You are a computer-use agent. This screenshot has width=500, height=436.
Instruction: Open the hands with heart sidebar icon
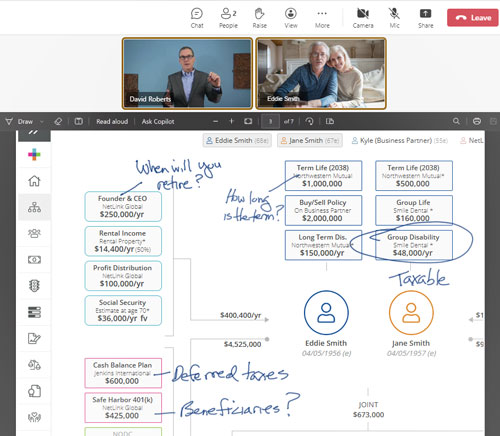tap(34, 417)
